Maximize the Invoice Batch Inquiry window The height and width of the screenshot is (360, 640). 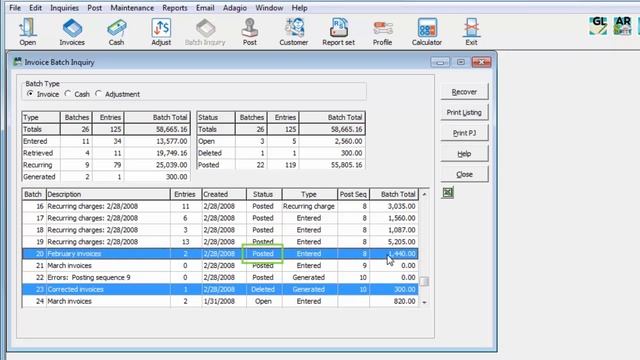(x=460, y=62)
